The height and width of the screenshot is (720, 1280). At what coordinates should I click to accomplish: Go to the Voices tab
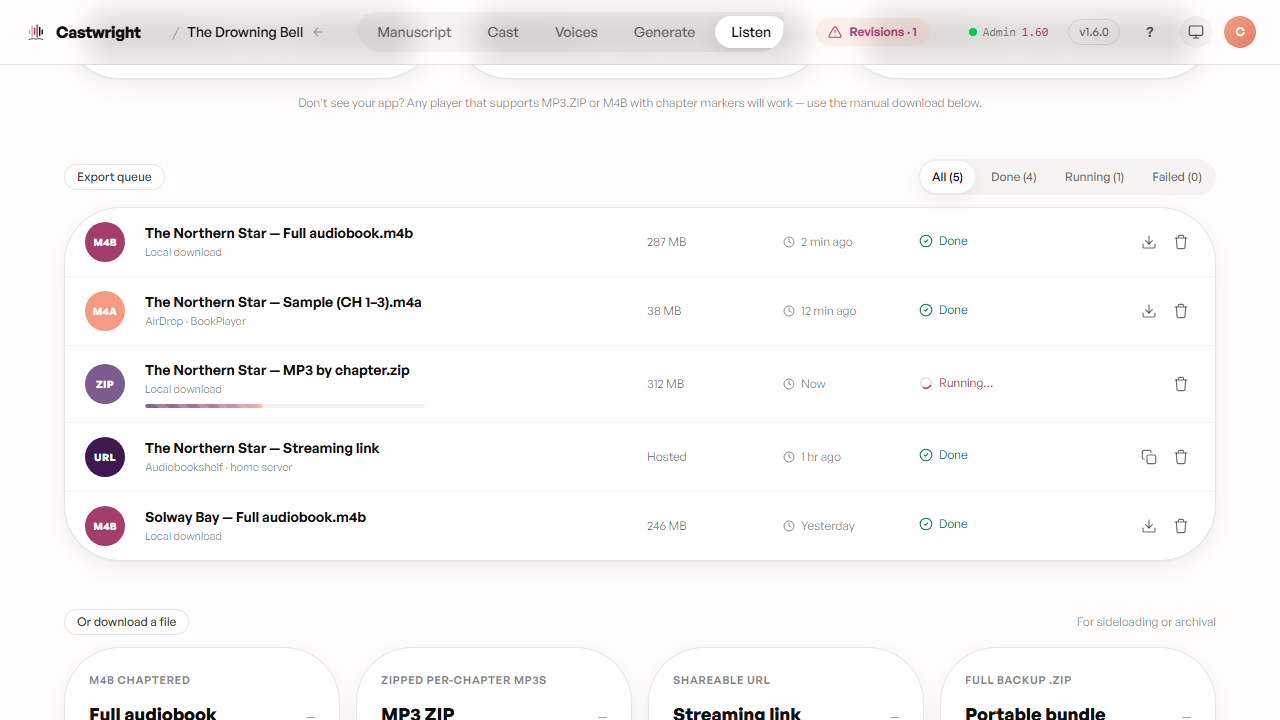tap(576, 32)
